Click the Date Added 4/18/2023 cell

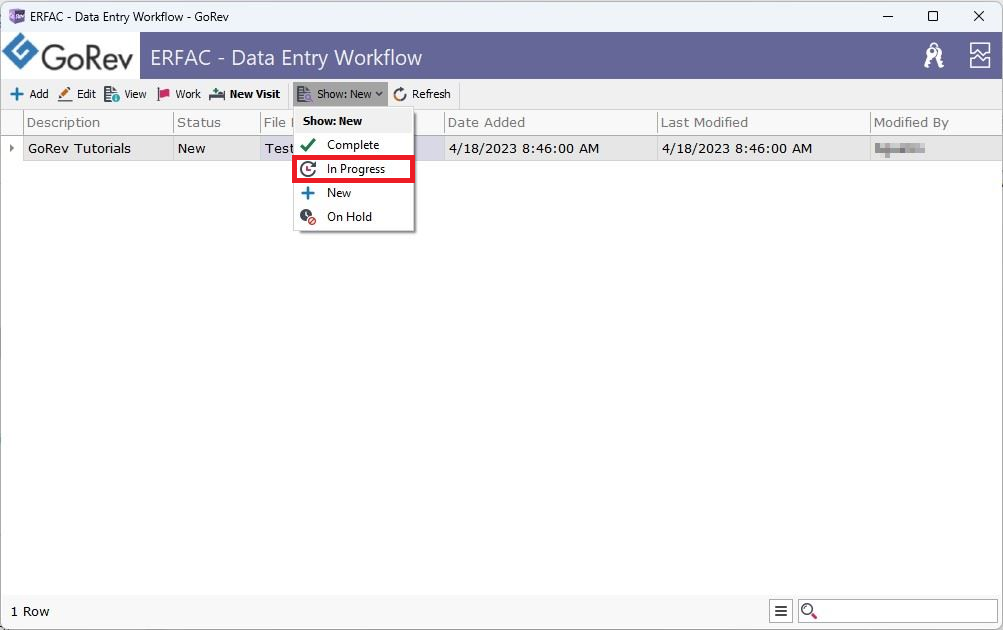tap(551, 148)
